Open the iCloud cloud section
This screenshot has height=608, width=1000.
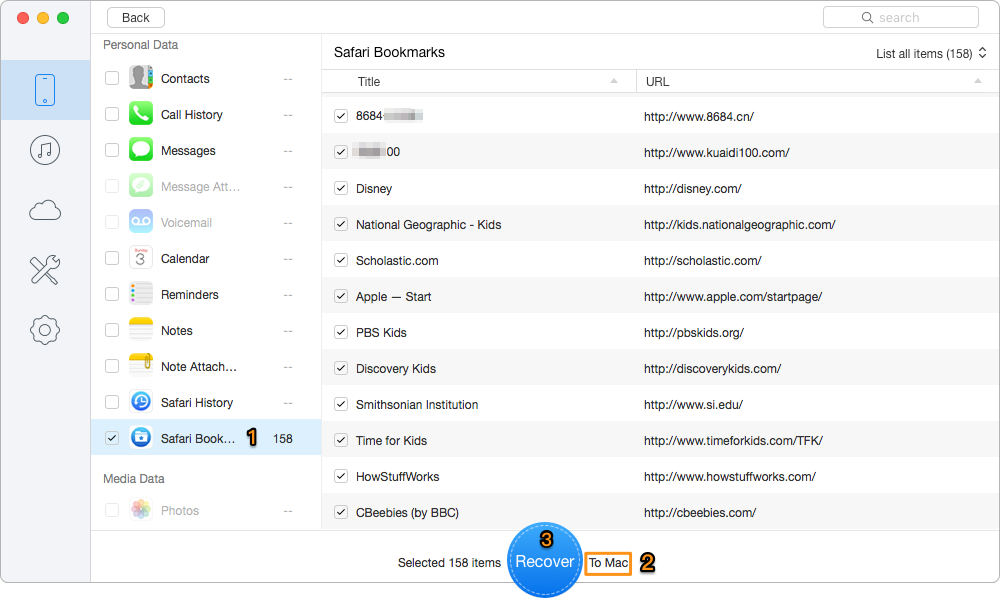click(x=45, y=210)
